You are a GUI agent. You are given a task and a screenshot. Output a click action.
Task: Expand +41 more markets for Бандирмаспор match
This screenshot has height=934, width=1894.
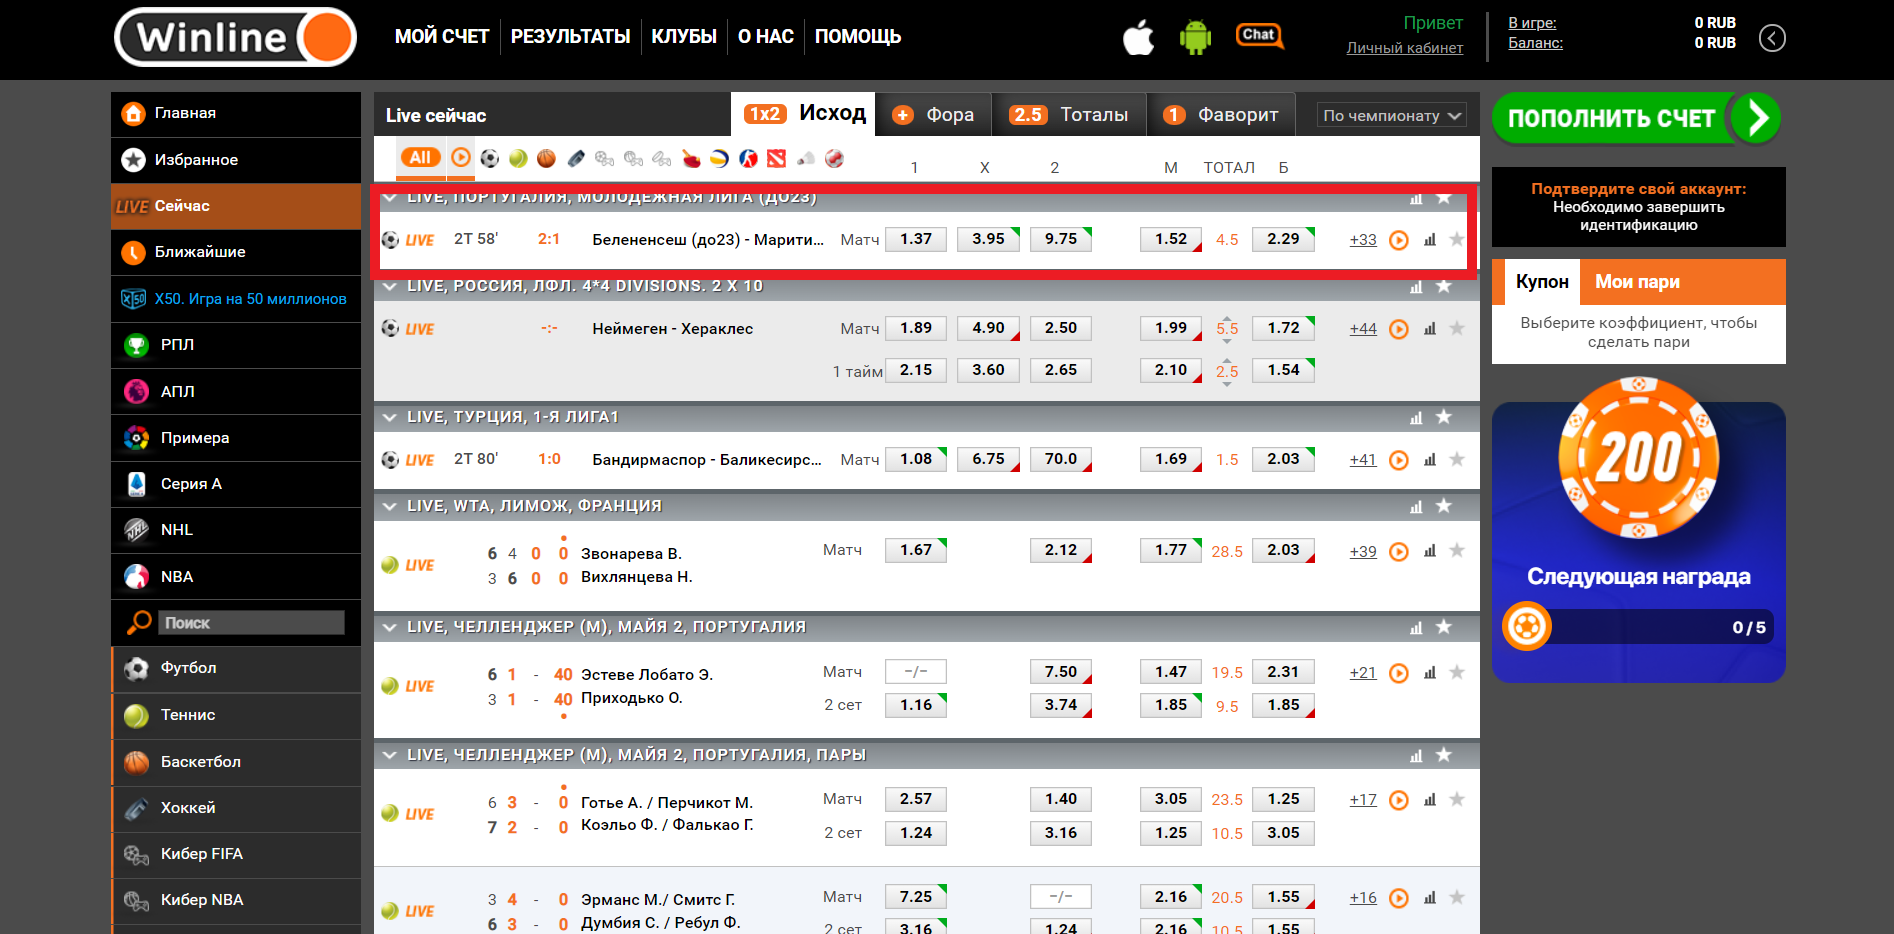(1363, 460)
